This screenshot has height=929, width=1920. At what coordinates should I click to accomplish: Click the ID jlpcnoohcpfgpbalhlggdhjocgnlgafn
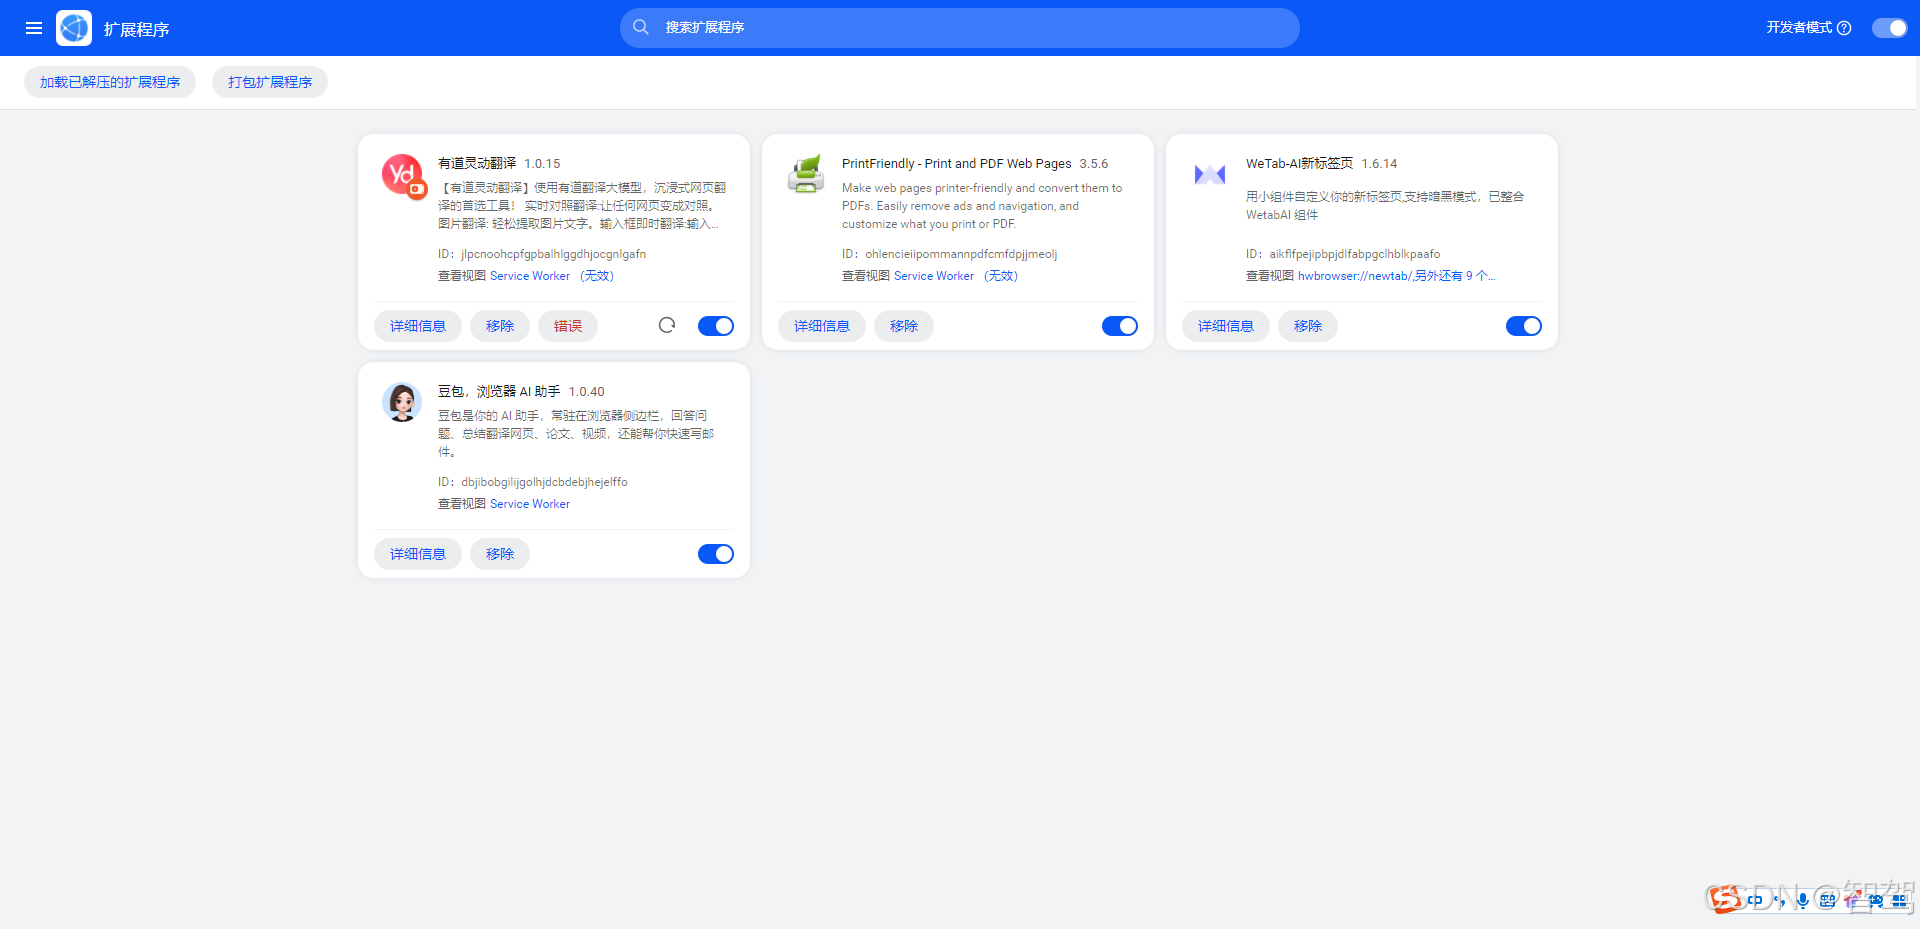[553, 254]
